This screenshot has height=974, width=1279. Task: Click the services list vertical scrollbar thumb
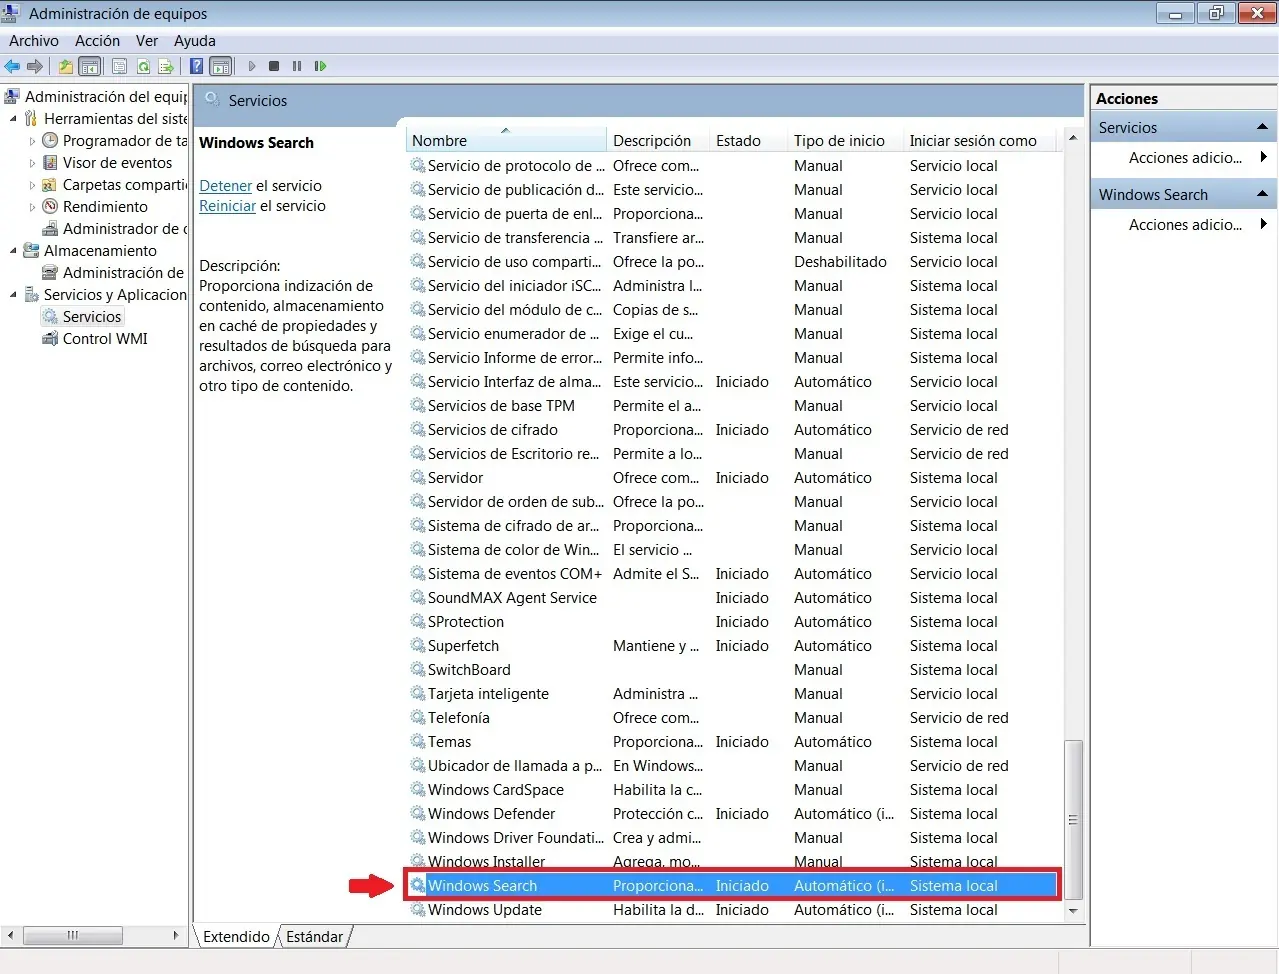click(x=1073, y=819)
